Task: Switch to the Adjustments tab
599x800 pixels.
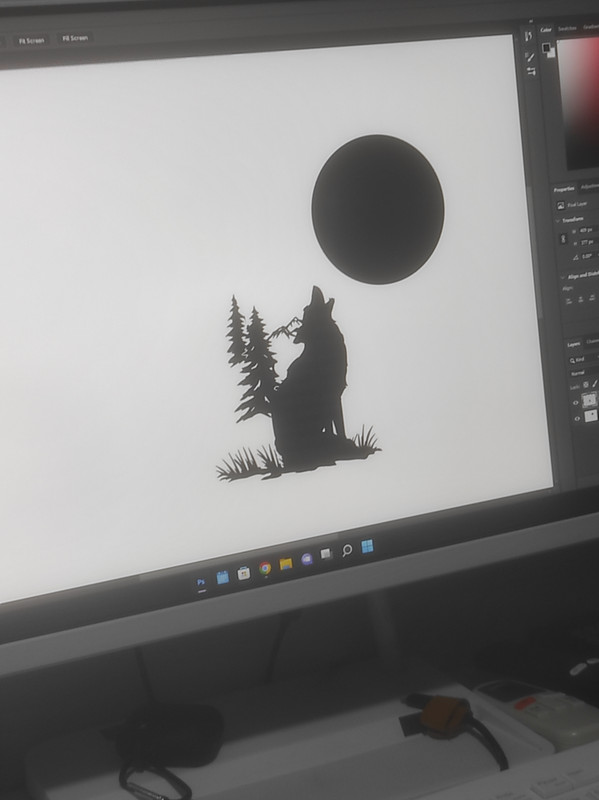Action: tap(590, 187)
